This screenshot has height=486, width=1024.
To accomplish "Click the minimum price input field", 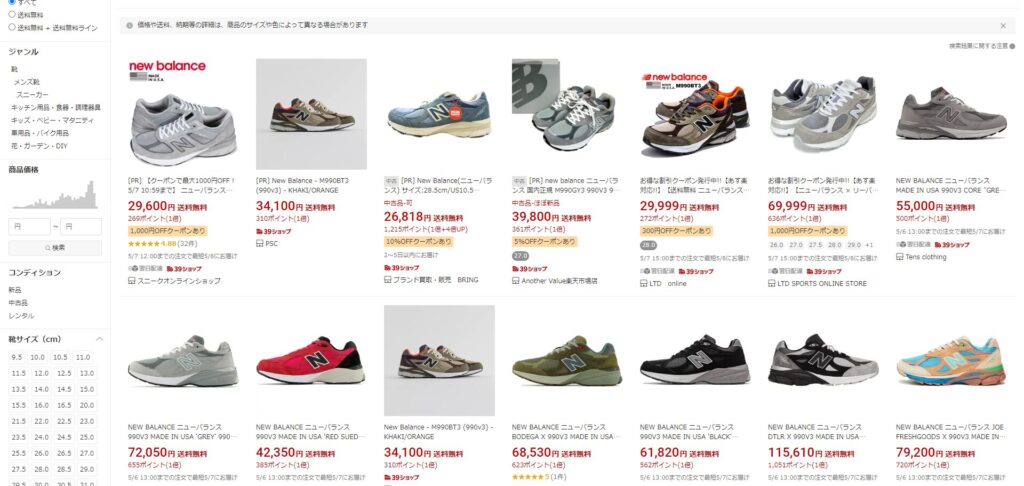I will tap(29, 227).
